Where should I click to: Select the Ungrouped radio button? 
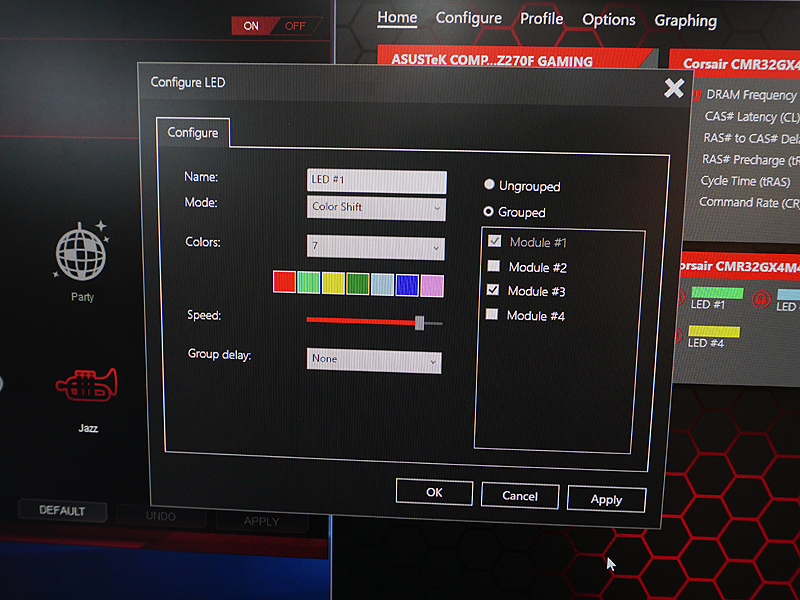coord(489,184)
